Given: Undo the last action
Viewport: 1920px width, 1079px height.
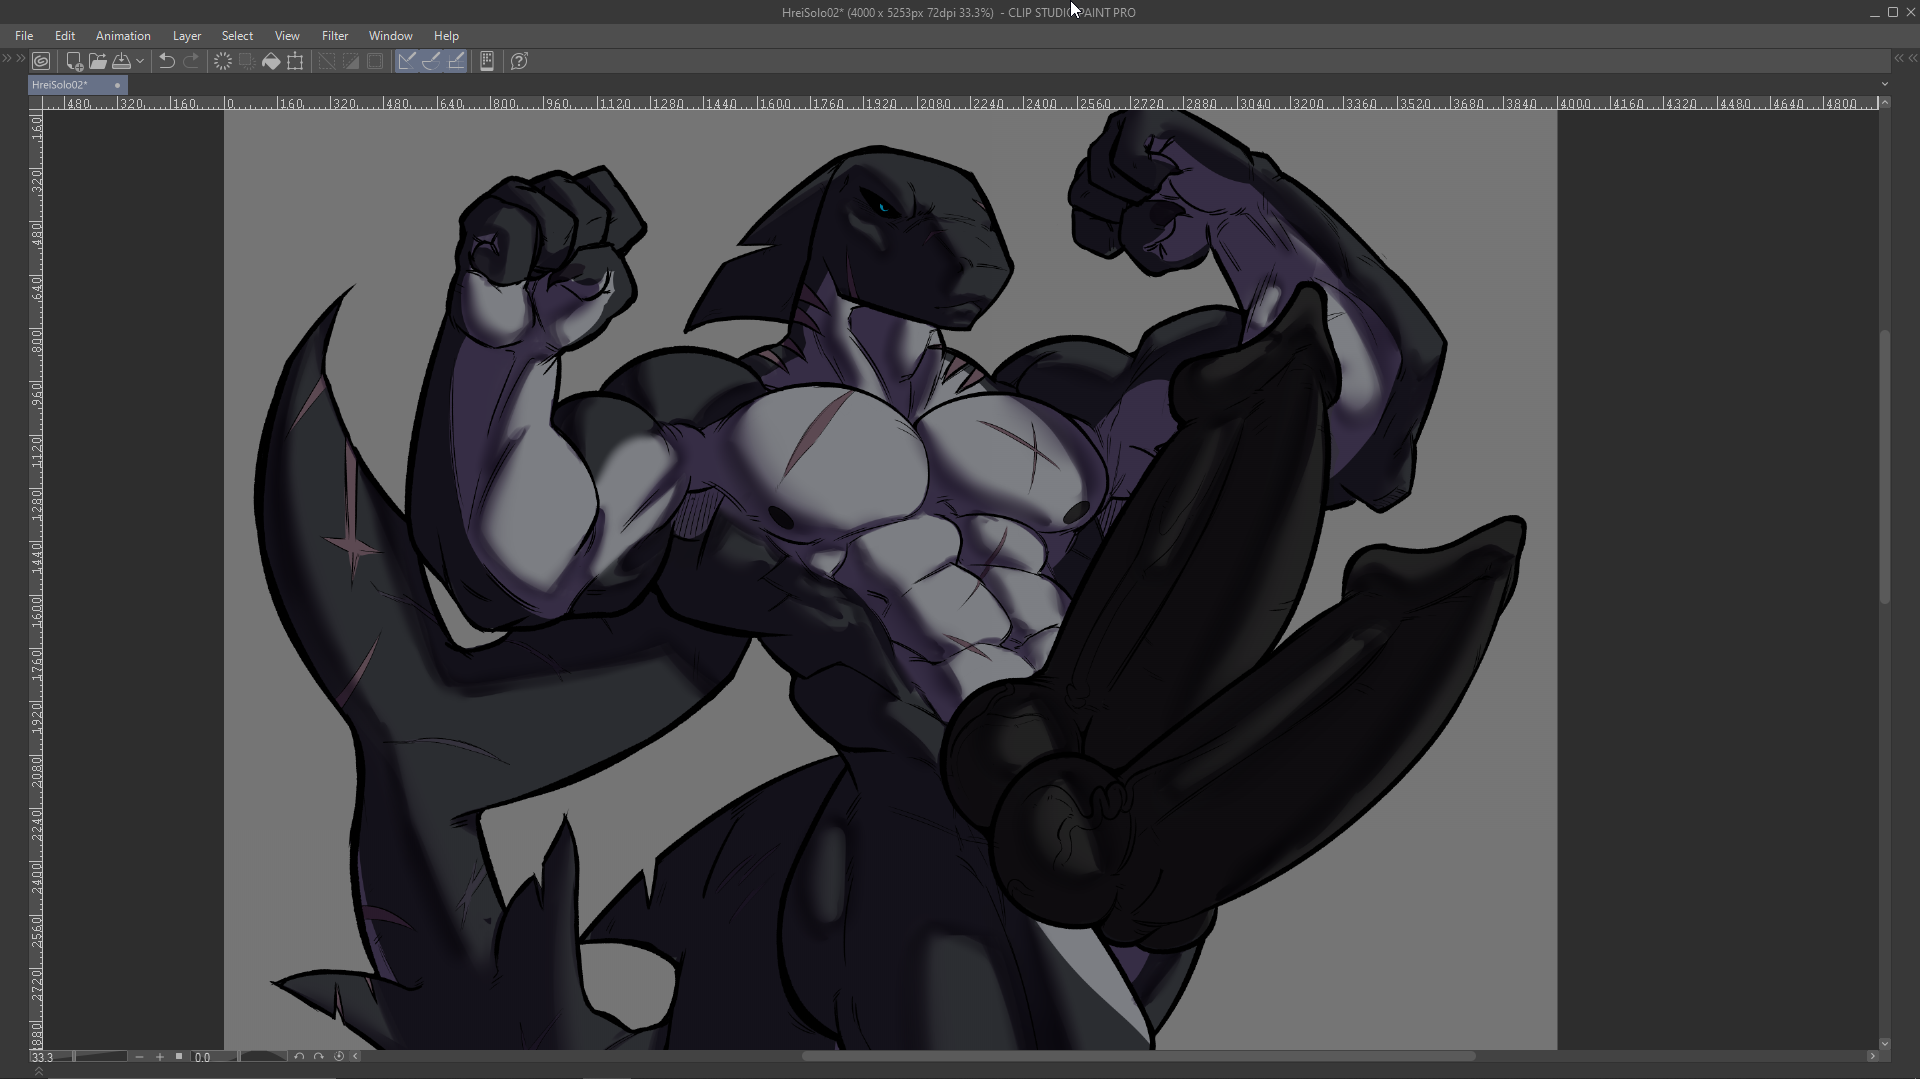Looking at the screenshot, I should [x=167, y=61].
